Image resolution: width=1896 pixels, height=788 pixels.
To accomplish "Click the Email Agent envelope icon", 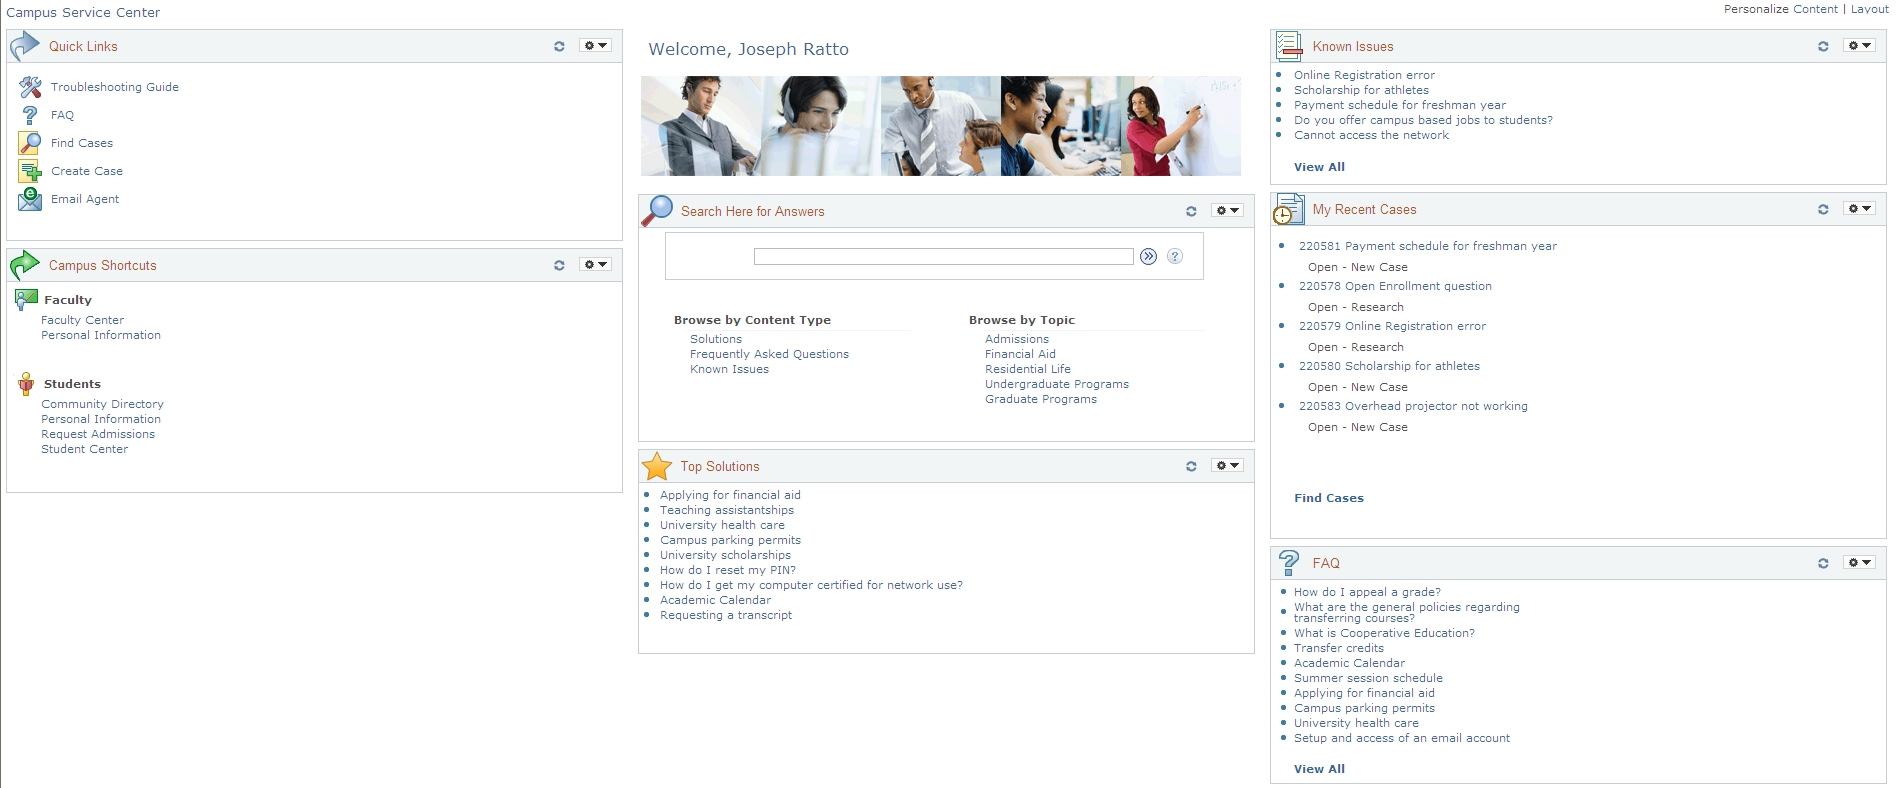I will (30, 199).
